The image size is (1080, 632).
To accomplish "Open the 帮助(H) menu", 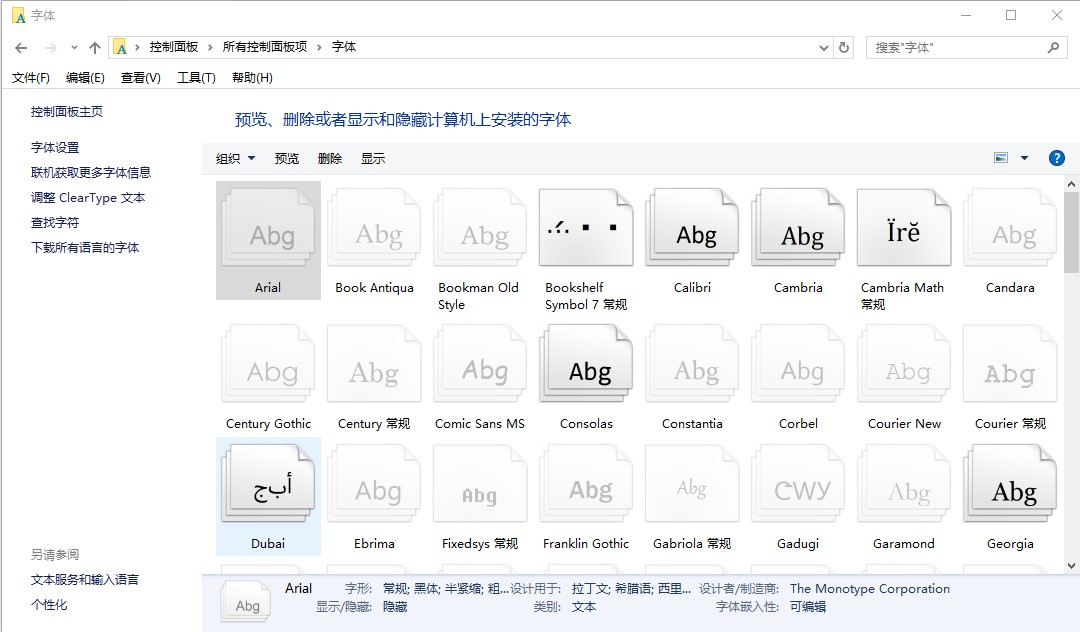I will (252, 78).
